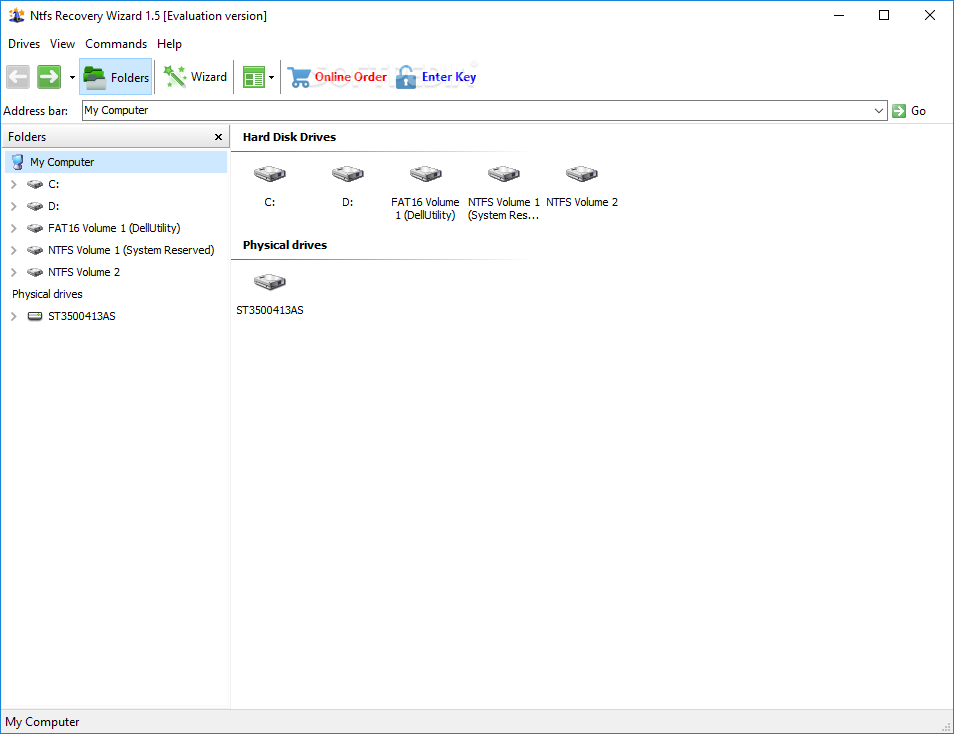Click the green Forward navigation arrow
The height and width of the screenshot is (734, 954).
click(49, 77)
